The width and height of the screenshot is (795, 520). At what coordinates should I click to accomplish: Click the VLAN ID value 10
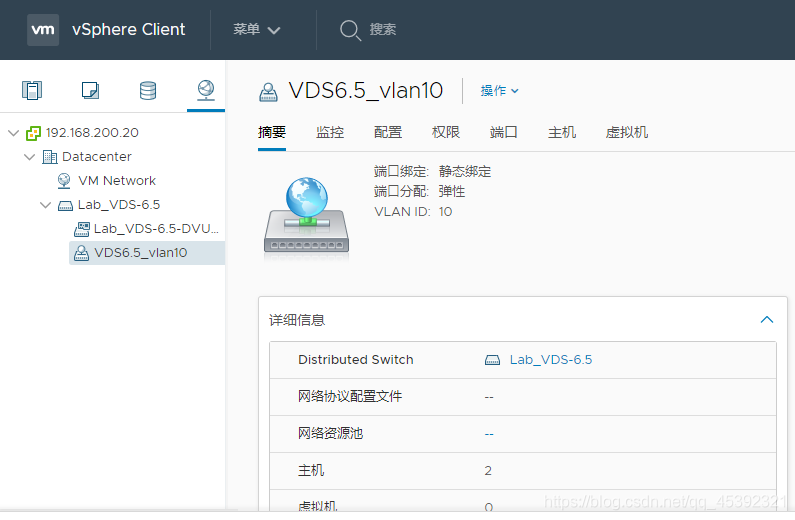(445, 212)
